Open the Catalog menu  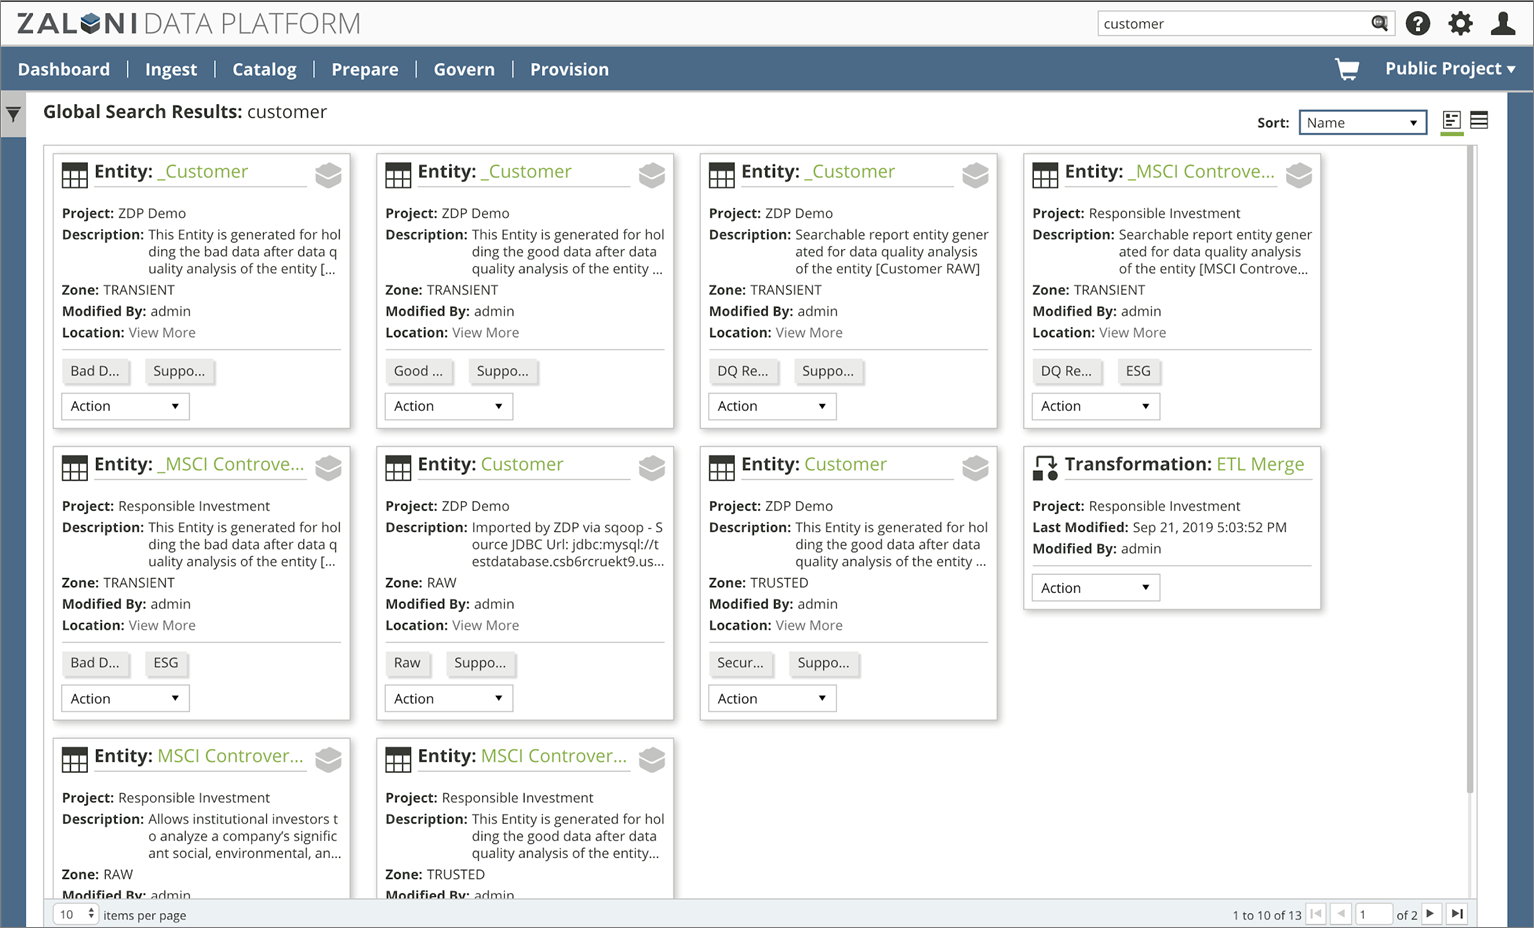[x=264, y=69]
